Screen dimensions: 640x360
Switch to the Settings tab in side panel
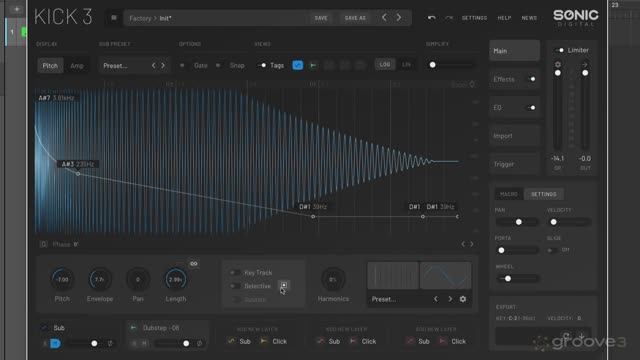(544, 194)
